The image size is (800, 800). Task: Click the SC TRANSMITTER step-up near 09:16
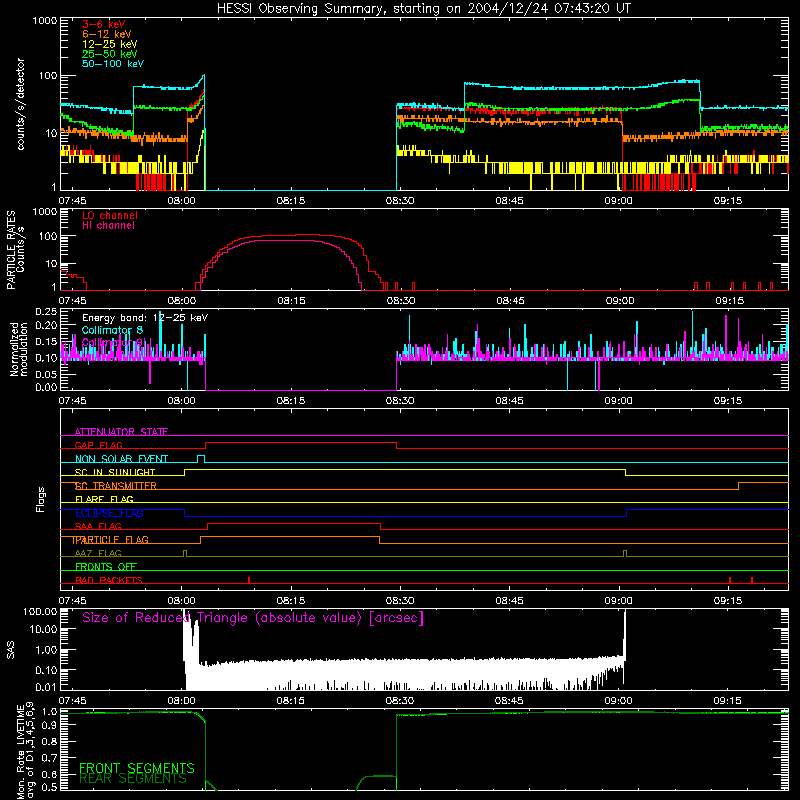click(x=739, y=486)
